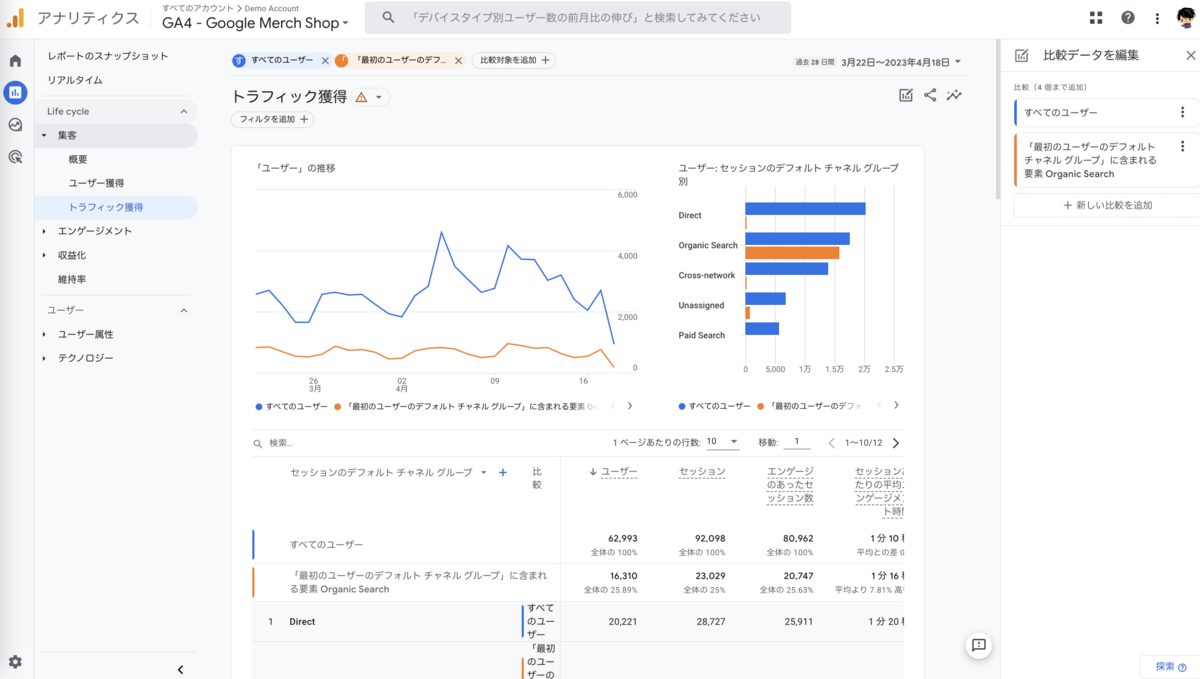
Task: Click the 移動 page number input field
Action: 796,440
